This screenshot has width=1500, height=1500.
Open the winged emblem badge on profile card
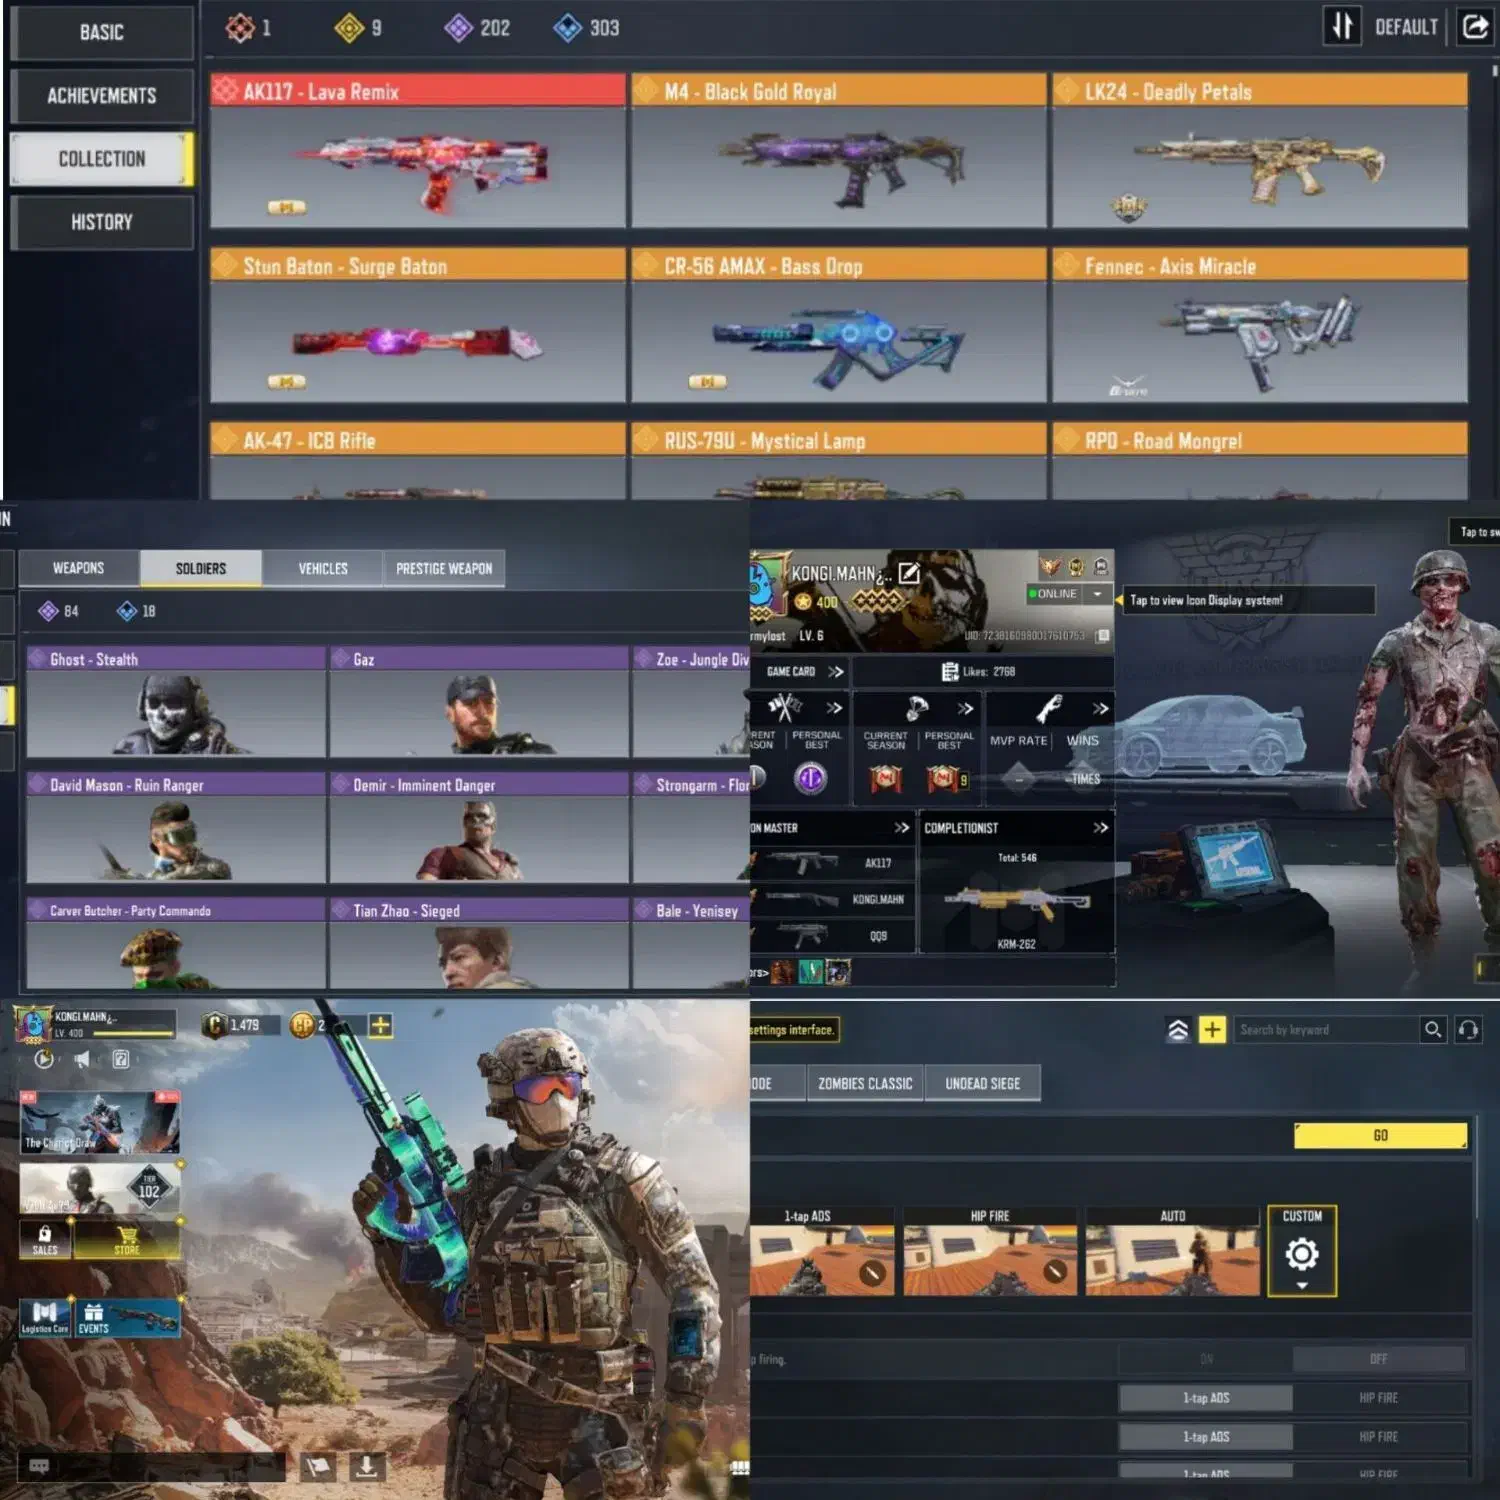click(x=1049, y=567)
